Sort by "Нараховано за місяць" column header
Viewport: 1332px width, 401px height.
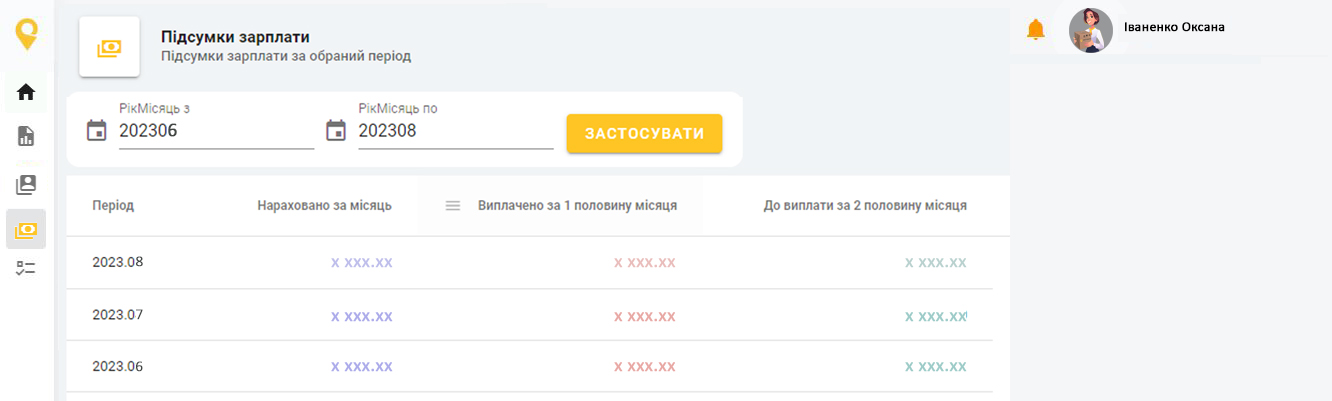(x=324, y=206)
